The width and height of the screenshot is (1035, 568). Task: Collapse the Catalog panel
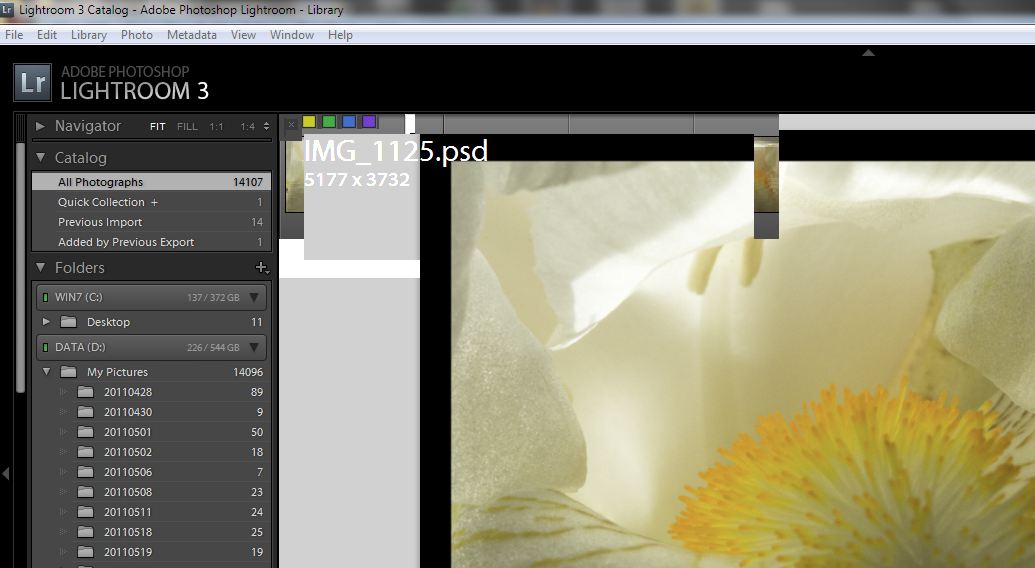click(40, 157)
